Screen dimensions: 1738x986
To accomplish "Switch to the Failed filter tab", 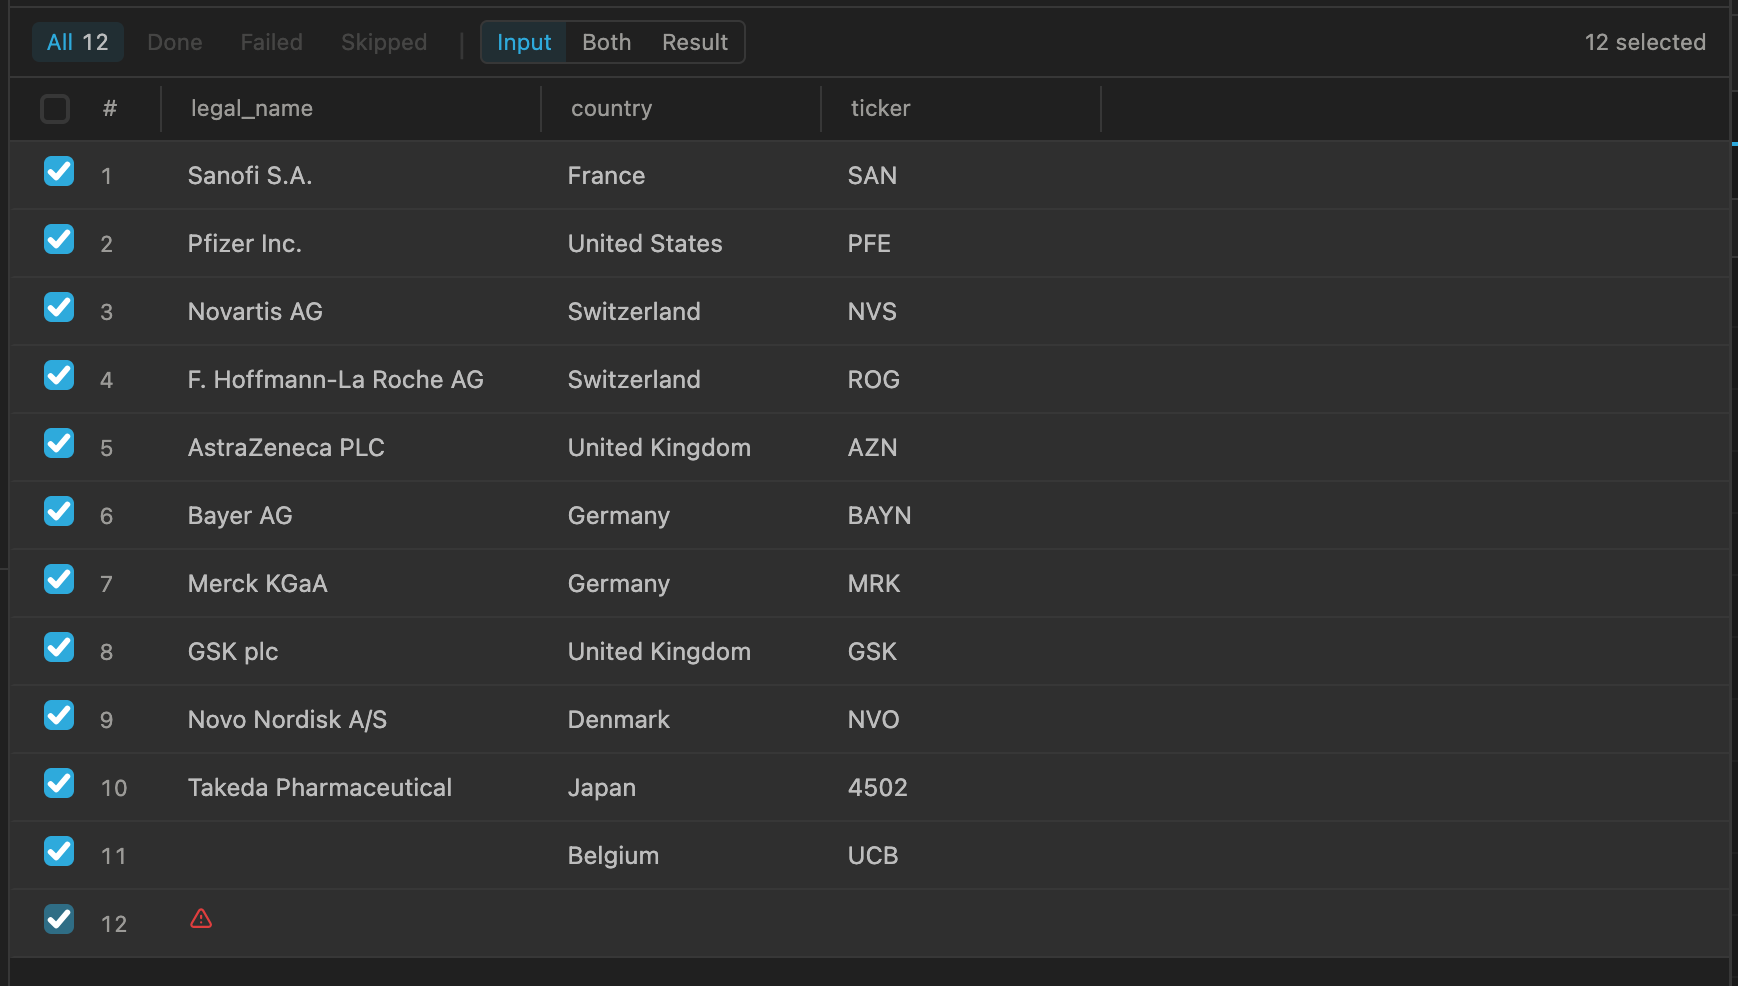I will coord(271,42).
